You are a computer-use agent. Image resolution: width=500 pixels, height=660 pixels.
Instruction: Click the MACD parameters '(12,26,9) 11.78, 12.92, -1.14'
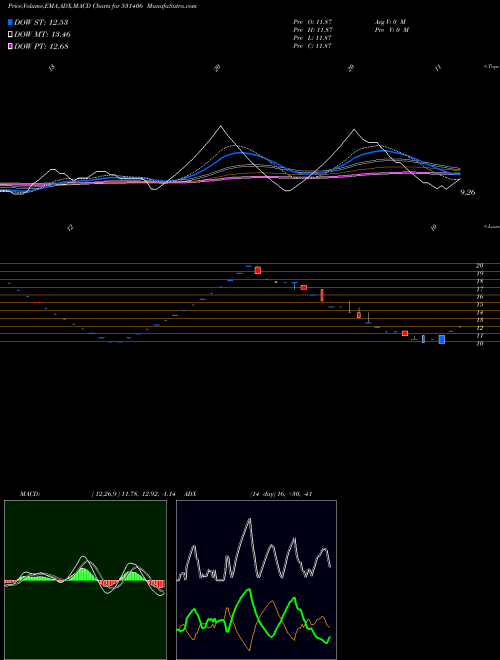pos(133,494)
